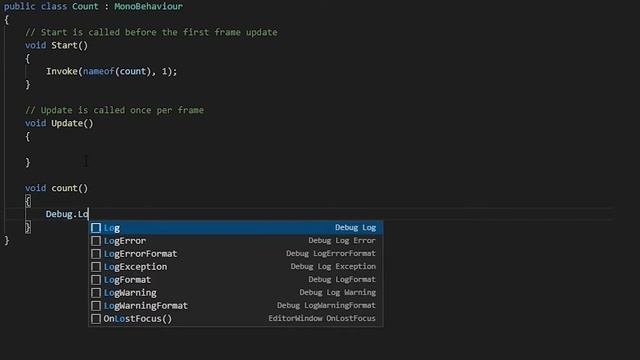Click 'nameof' in the Invoke line
The width and height of the screenshot is (640, 360).
pos(98,71)
